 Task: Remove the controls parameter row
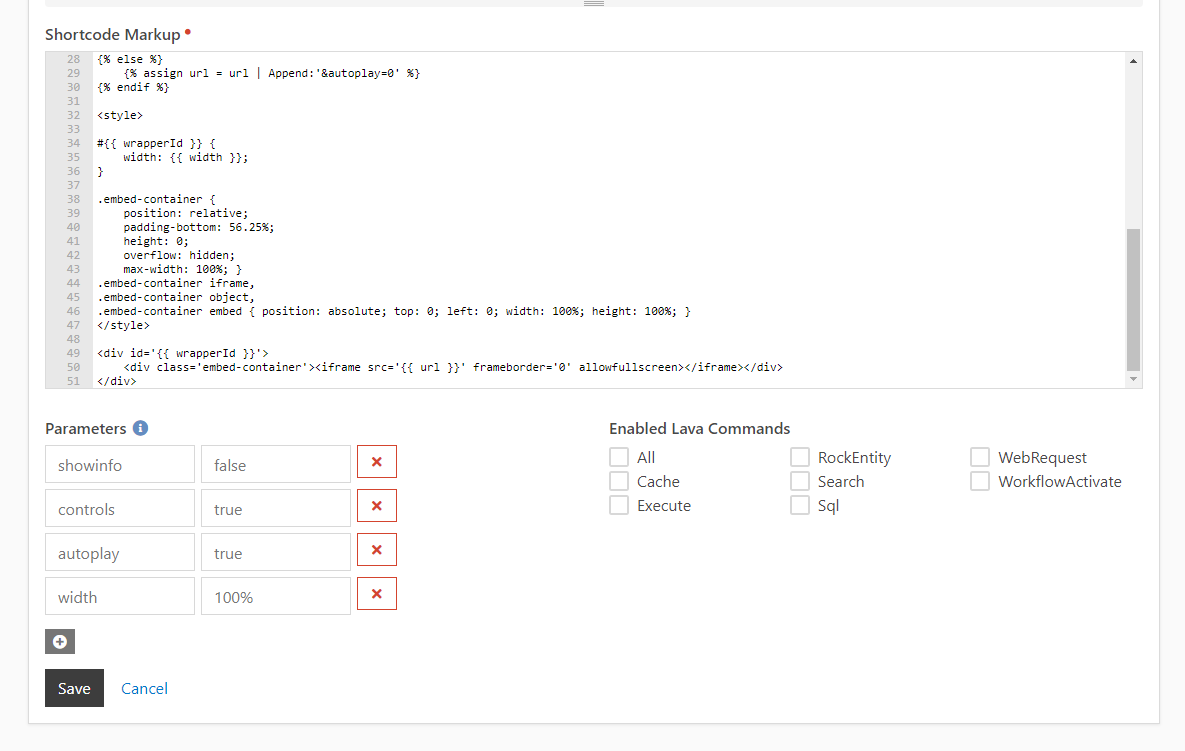[x=376, y=505]
